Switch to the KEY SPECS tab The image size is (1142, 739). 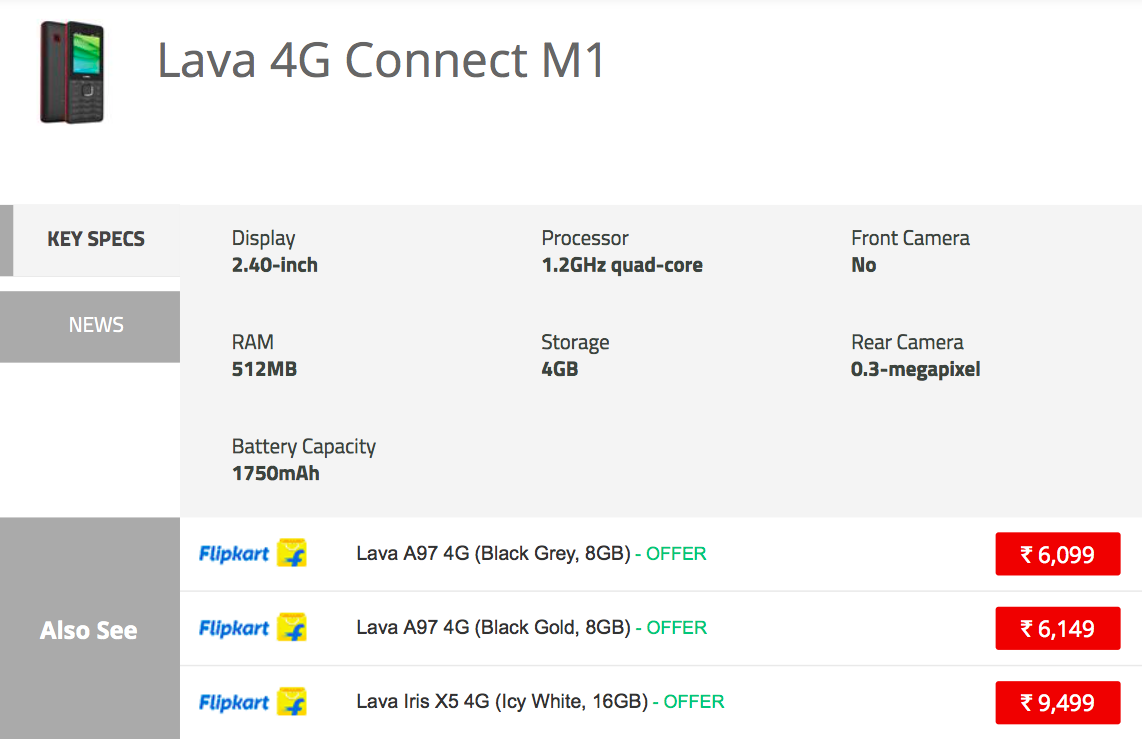coord(95,239)
